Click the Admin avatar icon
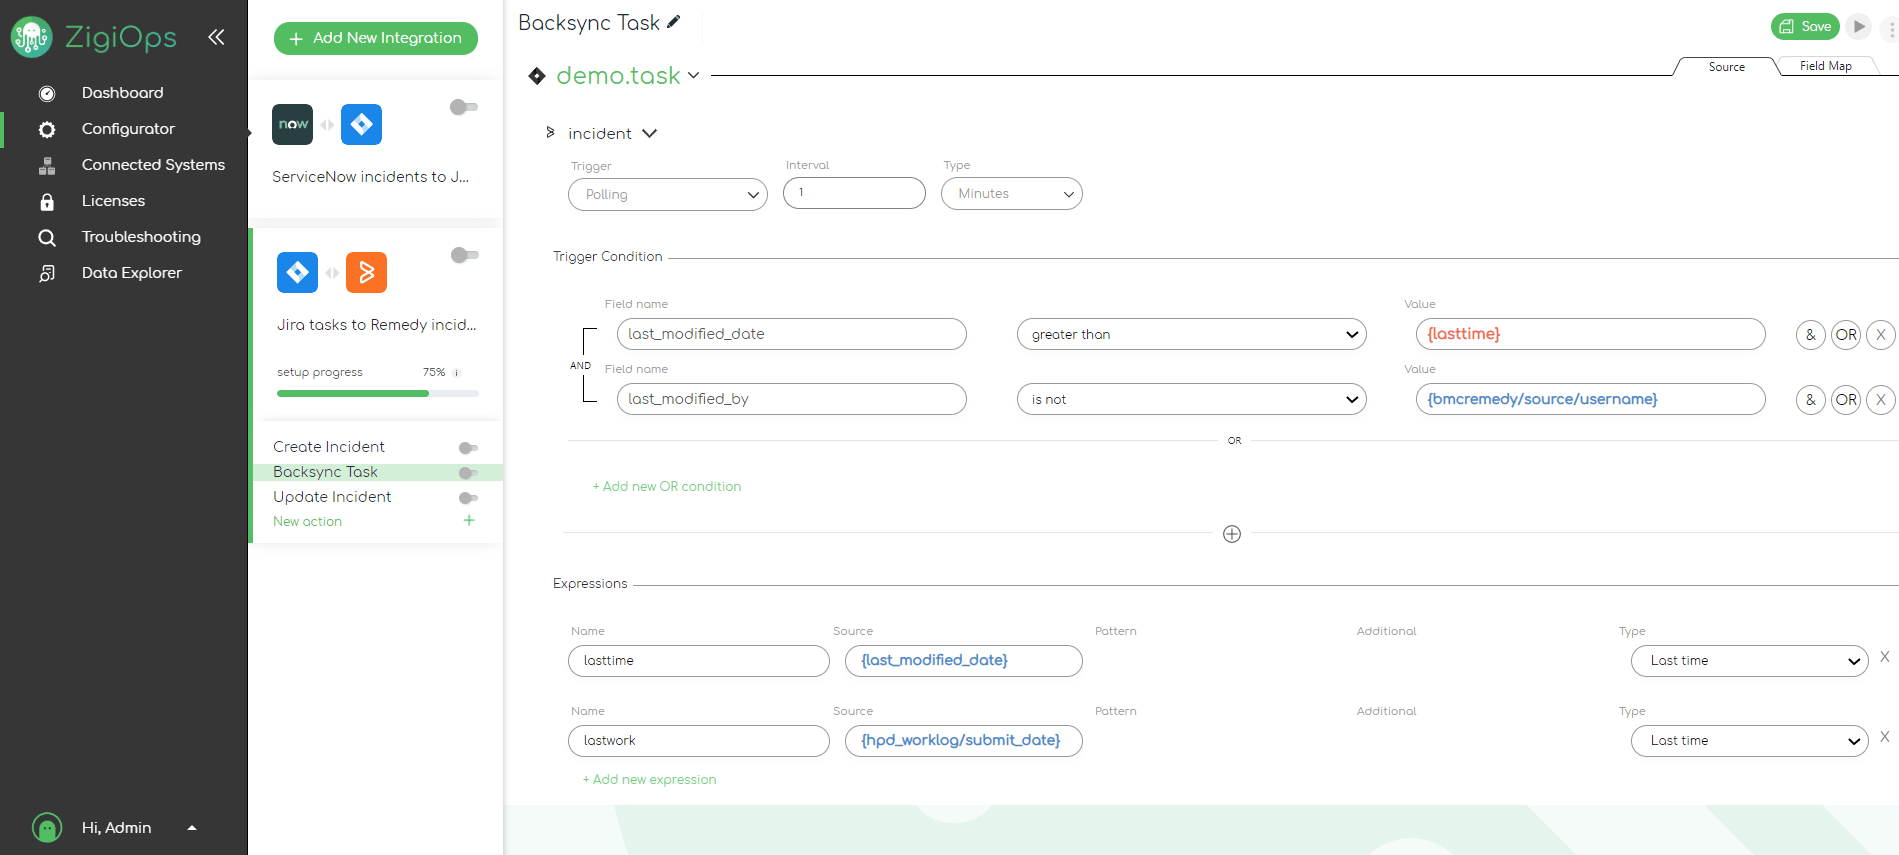The image size is (1899, 855). coord(47,828)
